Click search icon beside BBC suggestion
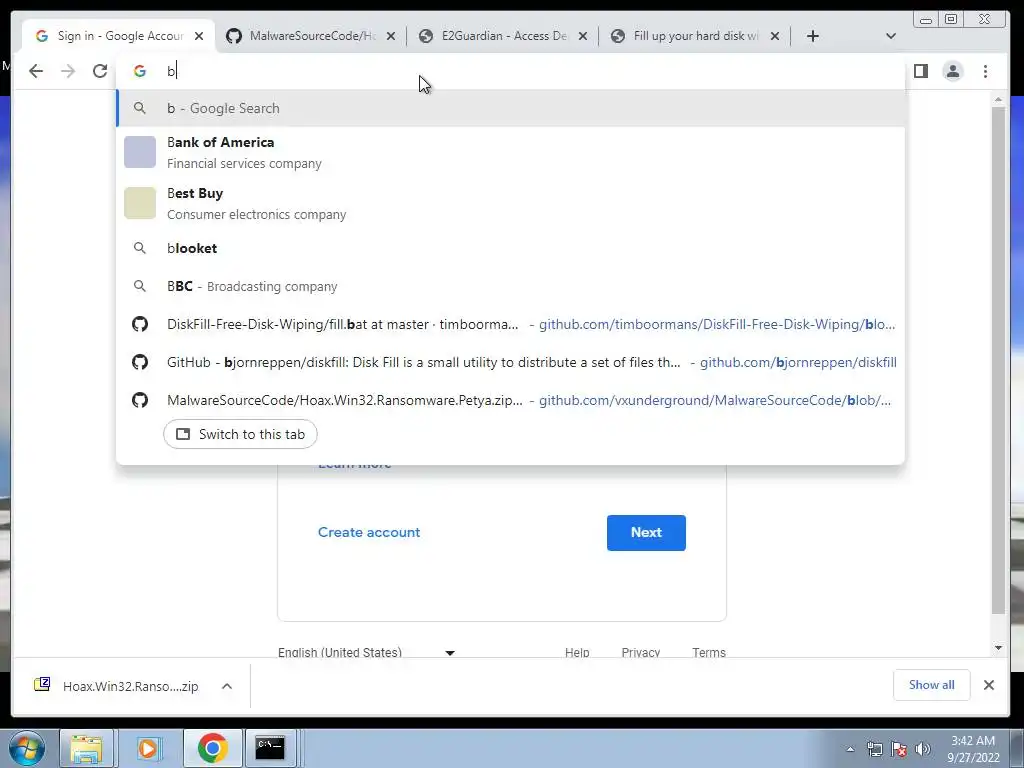Image resolution: width=1024 pixels, height=768 pixels. click(140, 286)
